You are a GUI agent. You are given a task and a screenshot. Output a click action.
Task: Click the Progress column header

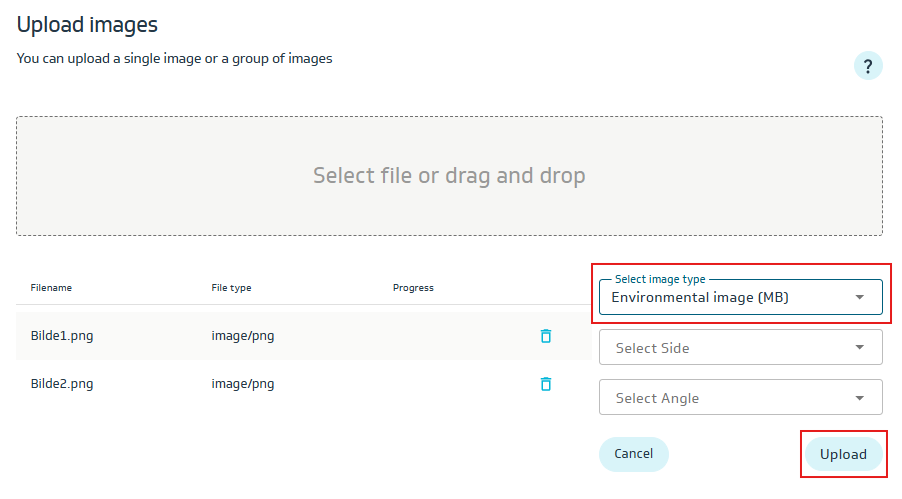[x=413, y=288]
